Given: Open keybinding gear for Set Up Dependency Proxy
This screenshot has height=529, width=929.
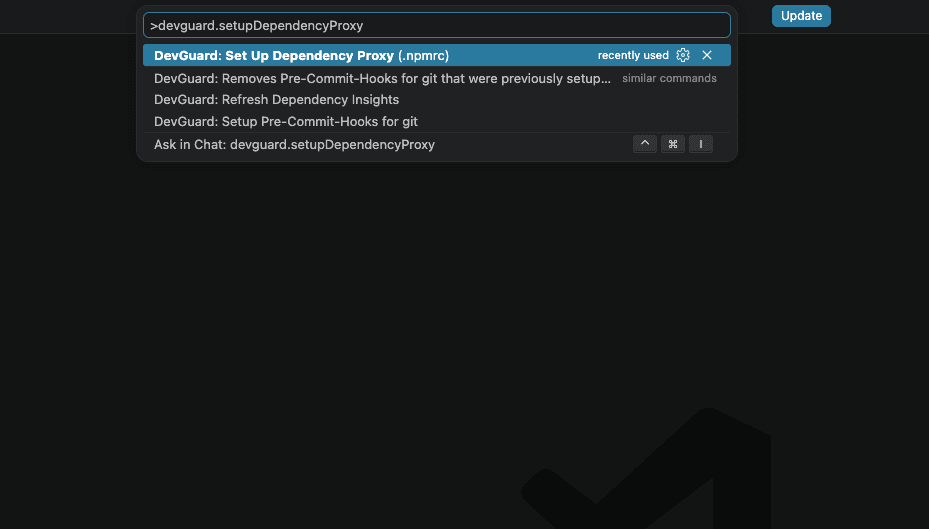Looking at the screenshot, I should coord(683,55).
